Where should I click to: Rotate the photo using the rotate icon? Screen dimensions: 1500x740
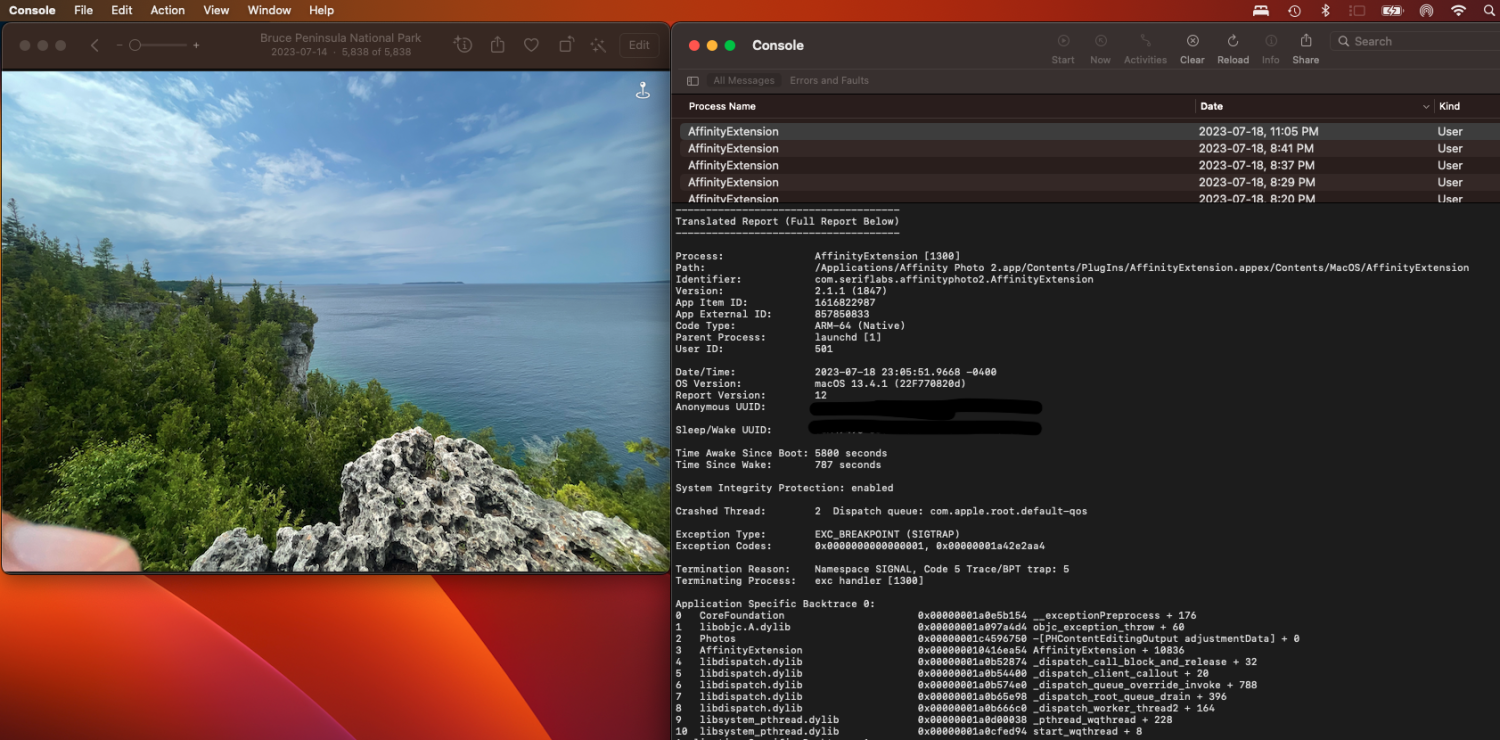point(565,45)
